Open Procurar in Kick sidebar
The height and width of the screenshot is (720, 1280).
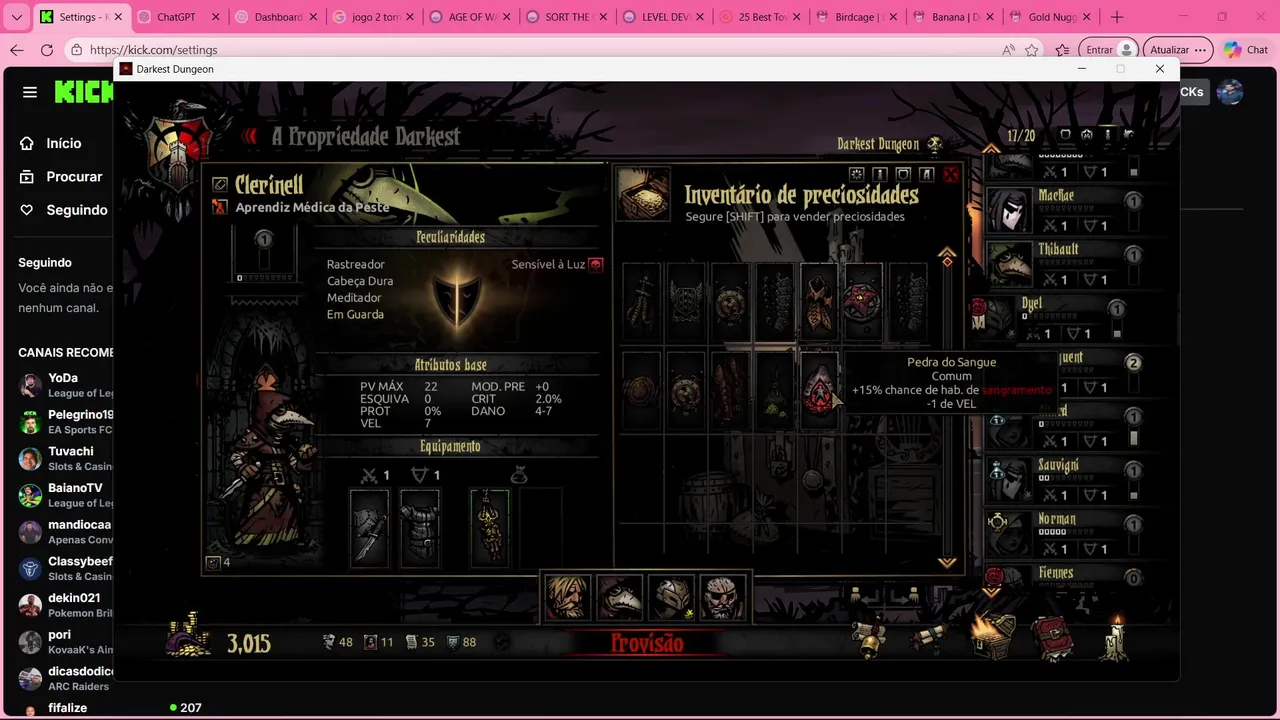coord(62,176)
